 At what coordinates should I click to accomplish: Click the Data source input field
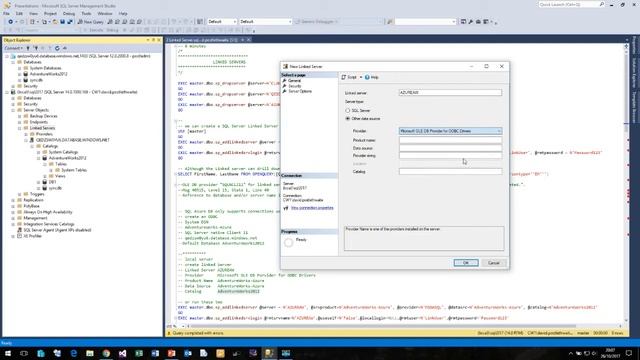click(x=450, y=148)
